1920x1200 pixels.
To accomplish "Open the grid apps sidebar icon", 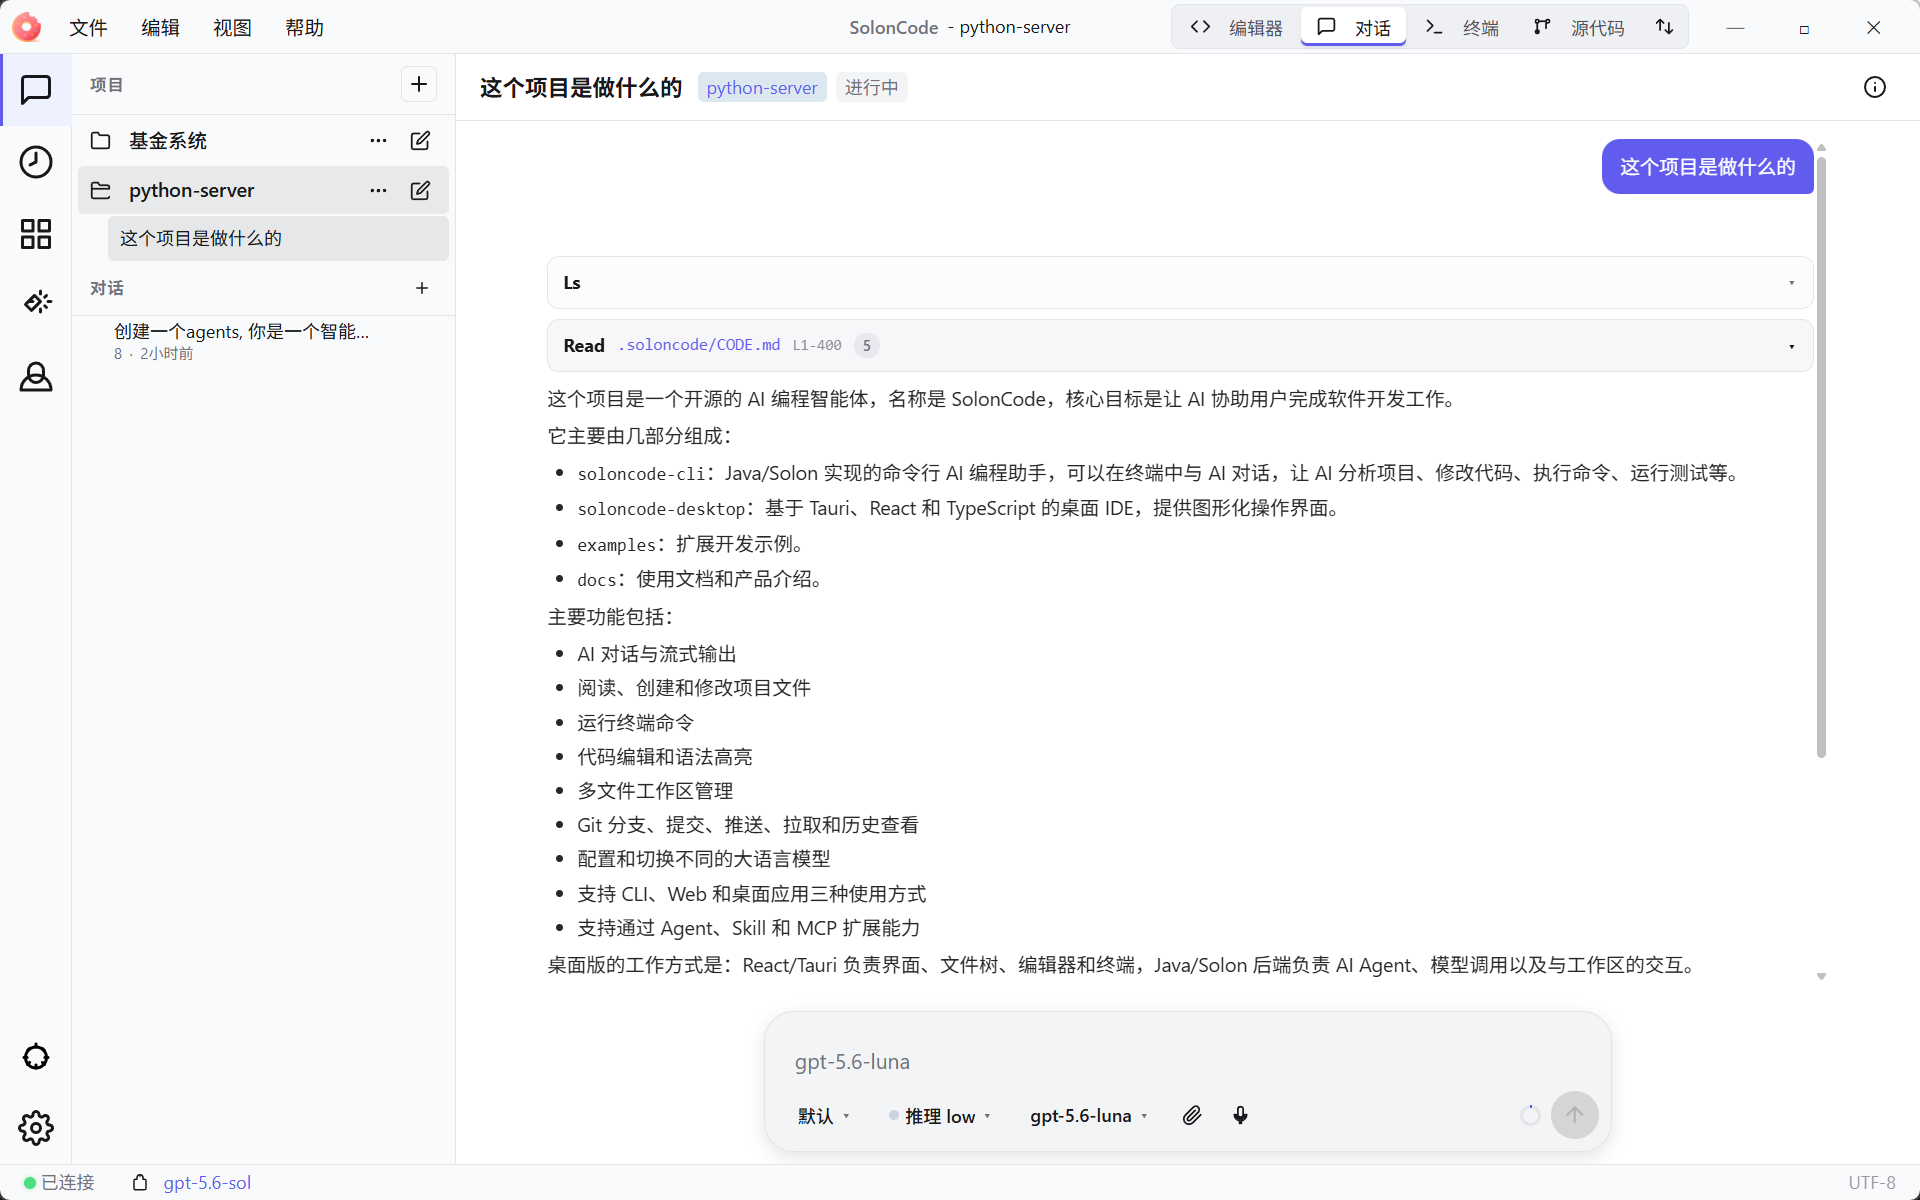I will tap(36, 234).
